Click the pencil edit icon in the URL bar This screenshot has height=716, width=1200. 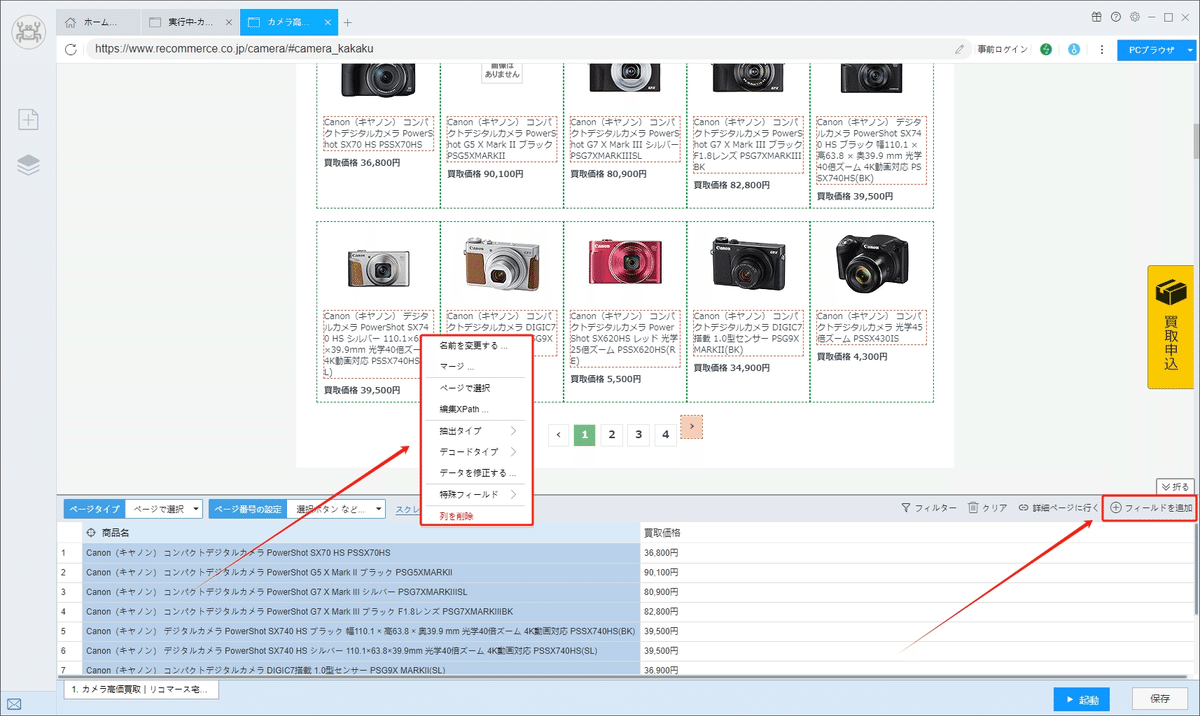point(960,49)
